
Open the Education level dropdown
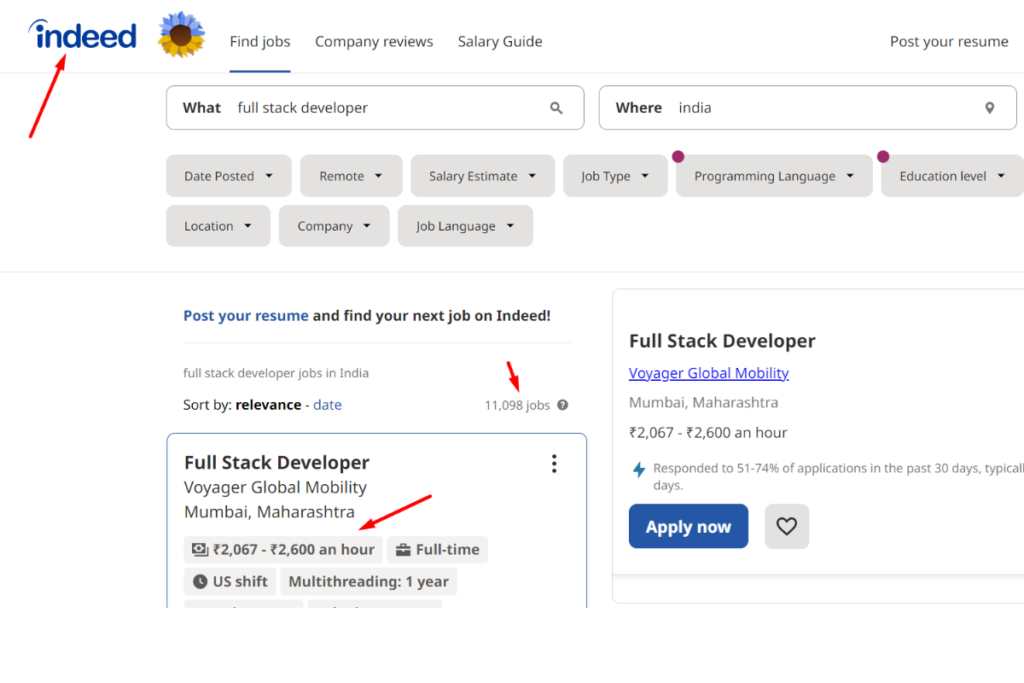pyautogui.click(x=951, y=175)
